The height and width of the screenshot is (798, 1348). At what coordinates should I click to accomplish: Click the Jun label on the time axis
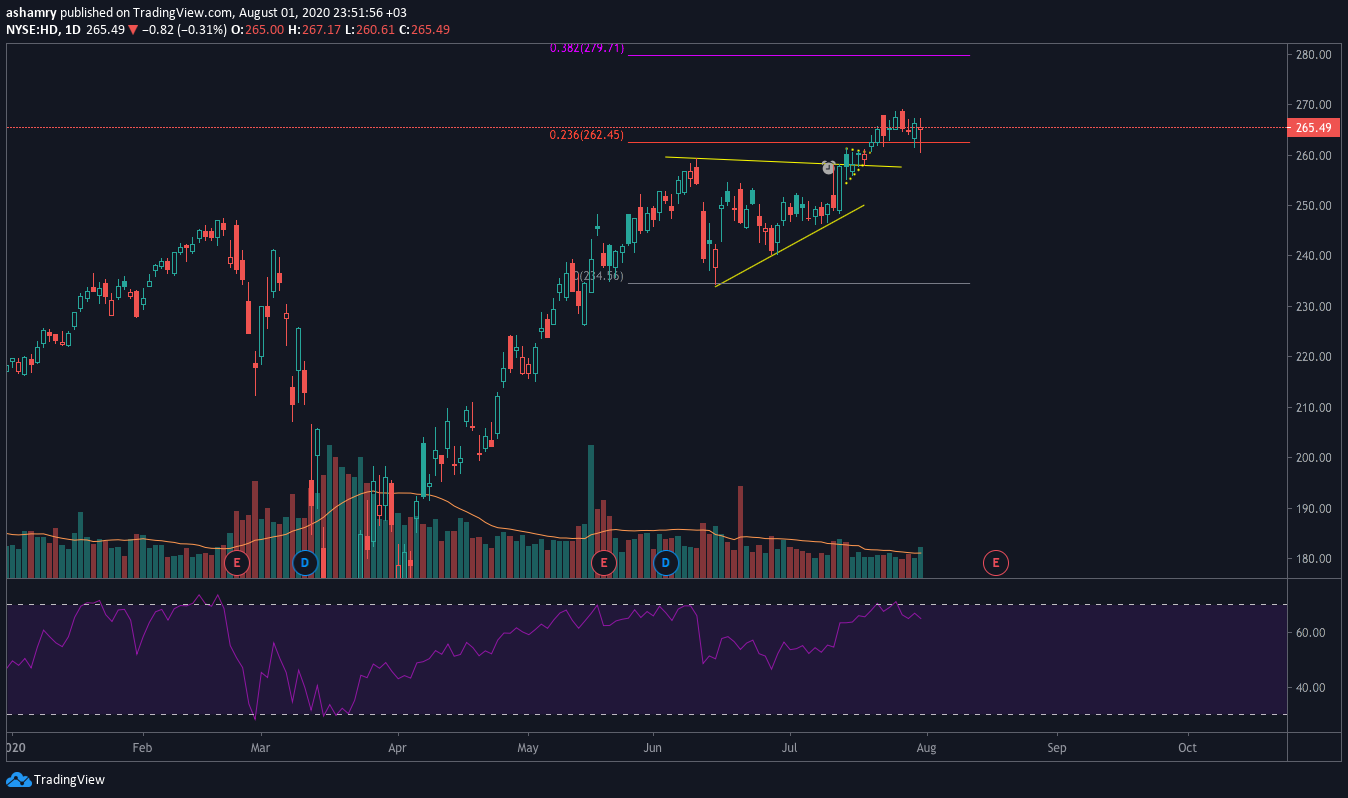653,748
